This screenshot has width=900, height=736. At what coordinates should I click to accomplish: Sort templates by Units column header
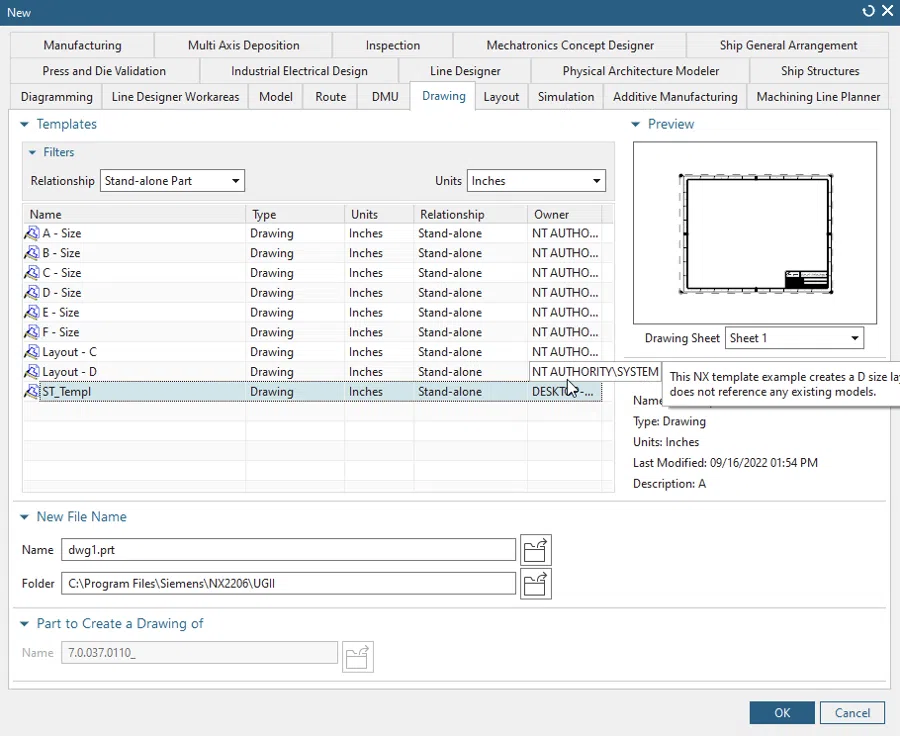379,214
